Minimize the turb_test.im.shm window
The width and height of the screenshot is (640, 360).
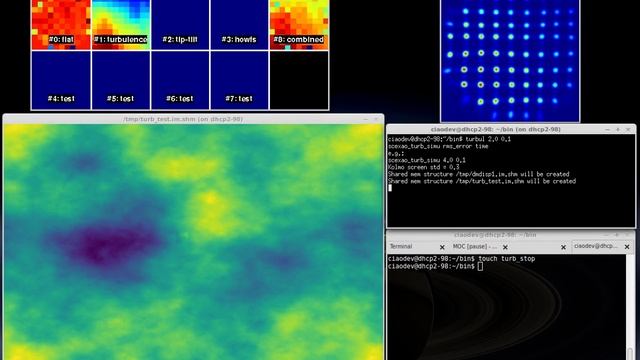coord(366,119)
